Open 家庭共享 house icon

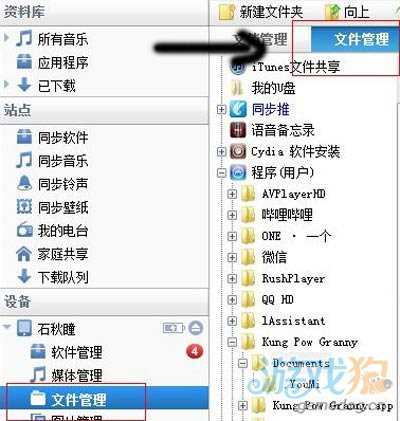(x=24, y=254)
